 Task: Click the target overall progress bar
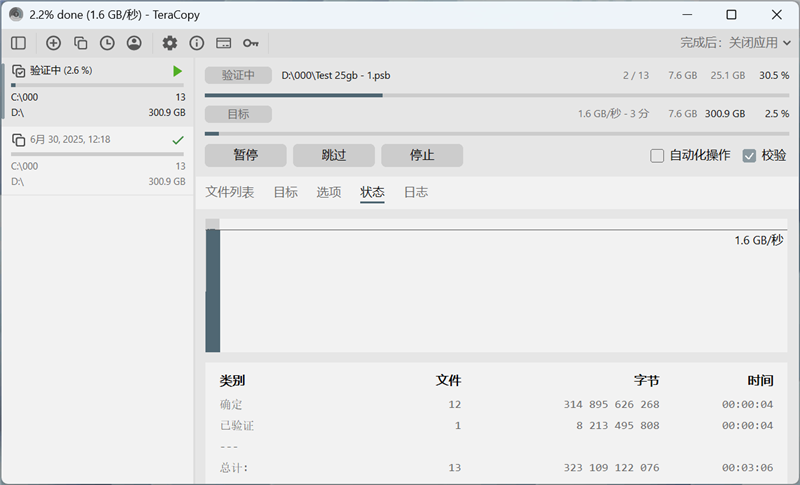[x=497, y=134]
